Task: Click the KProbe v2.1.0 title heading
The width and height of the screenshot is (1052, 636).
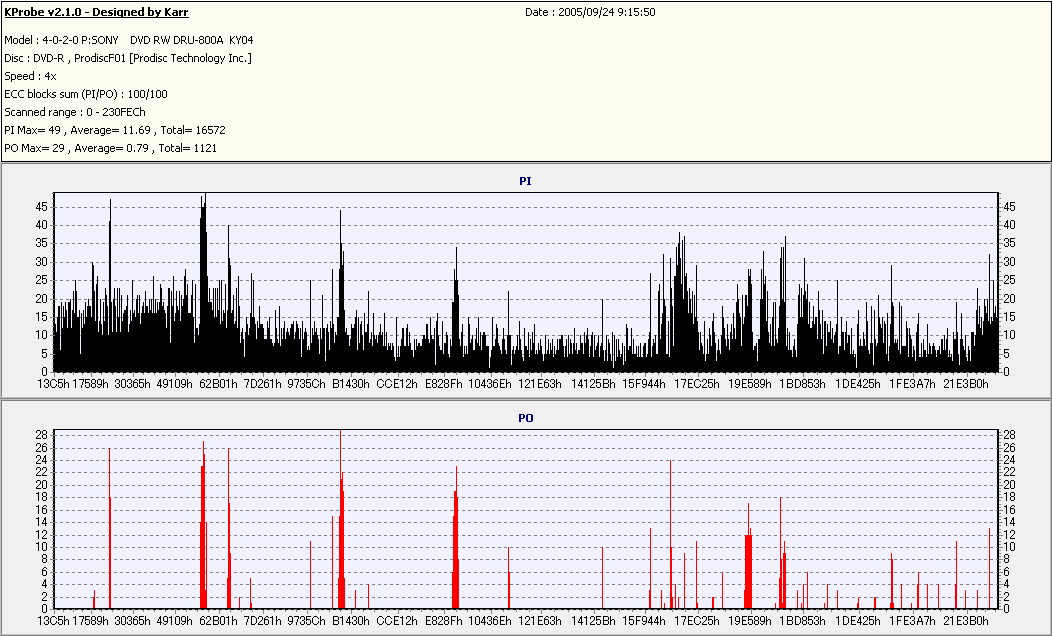Action: click(x=97, y=13)
